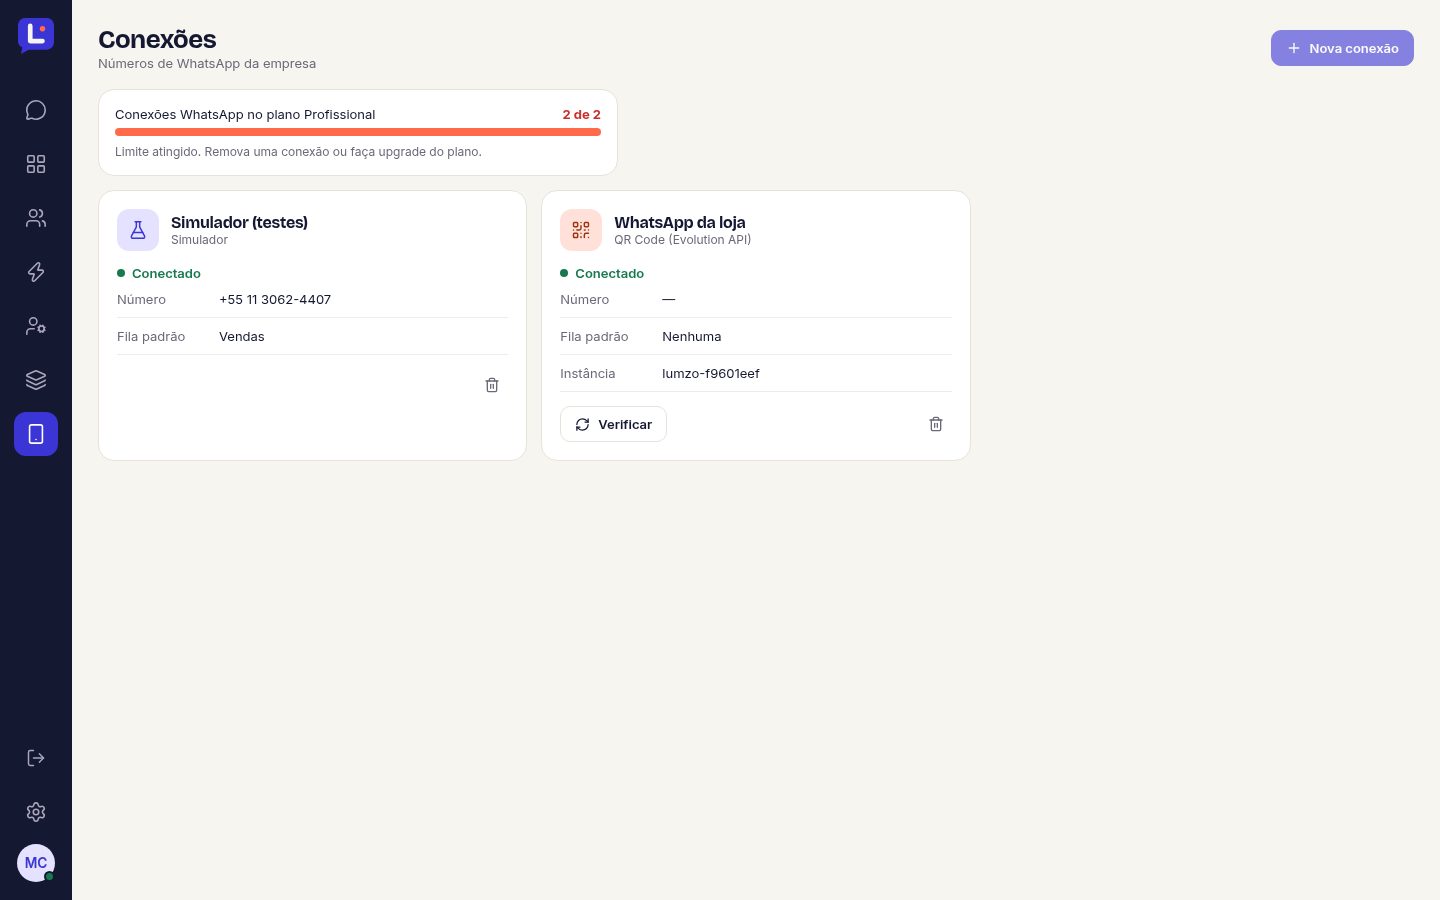Screen dimensions: 1440x900
Task: Open the user settings gear-person sidebar icon
Action: click(36, 326)
